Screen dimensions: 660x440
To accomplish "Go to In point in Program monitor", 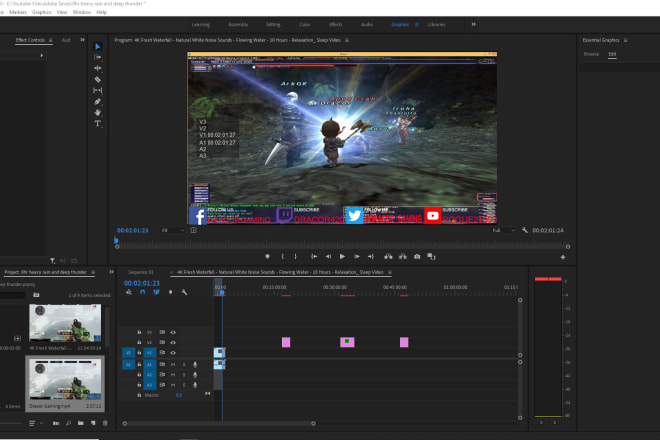I will click(314, 256).
